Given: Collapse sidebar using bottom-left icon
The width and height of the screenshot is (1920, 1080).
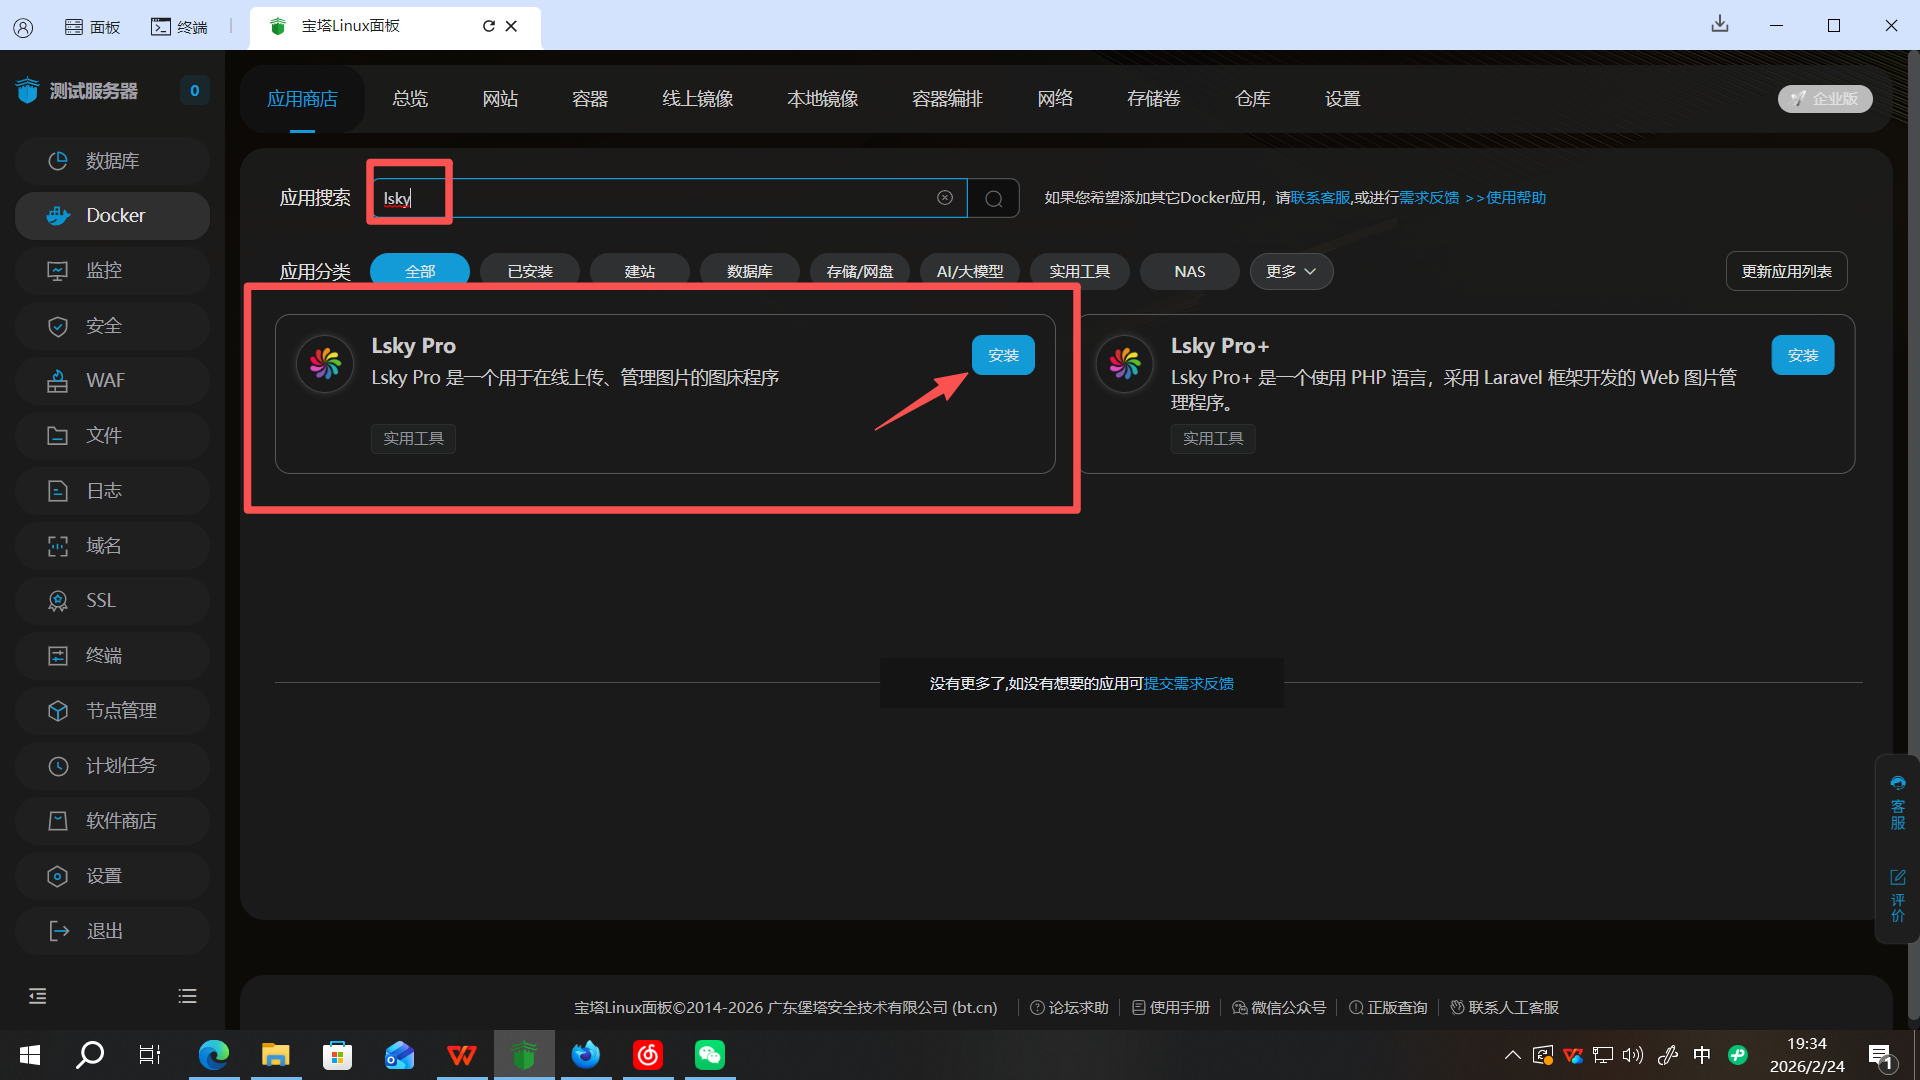Looking at the screenshot, I should (x=37, y=996).
